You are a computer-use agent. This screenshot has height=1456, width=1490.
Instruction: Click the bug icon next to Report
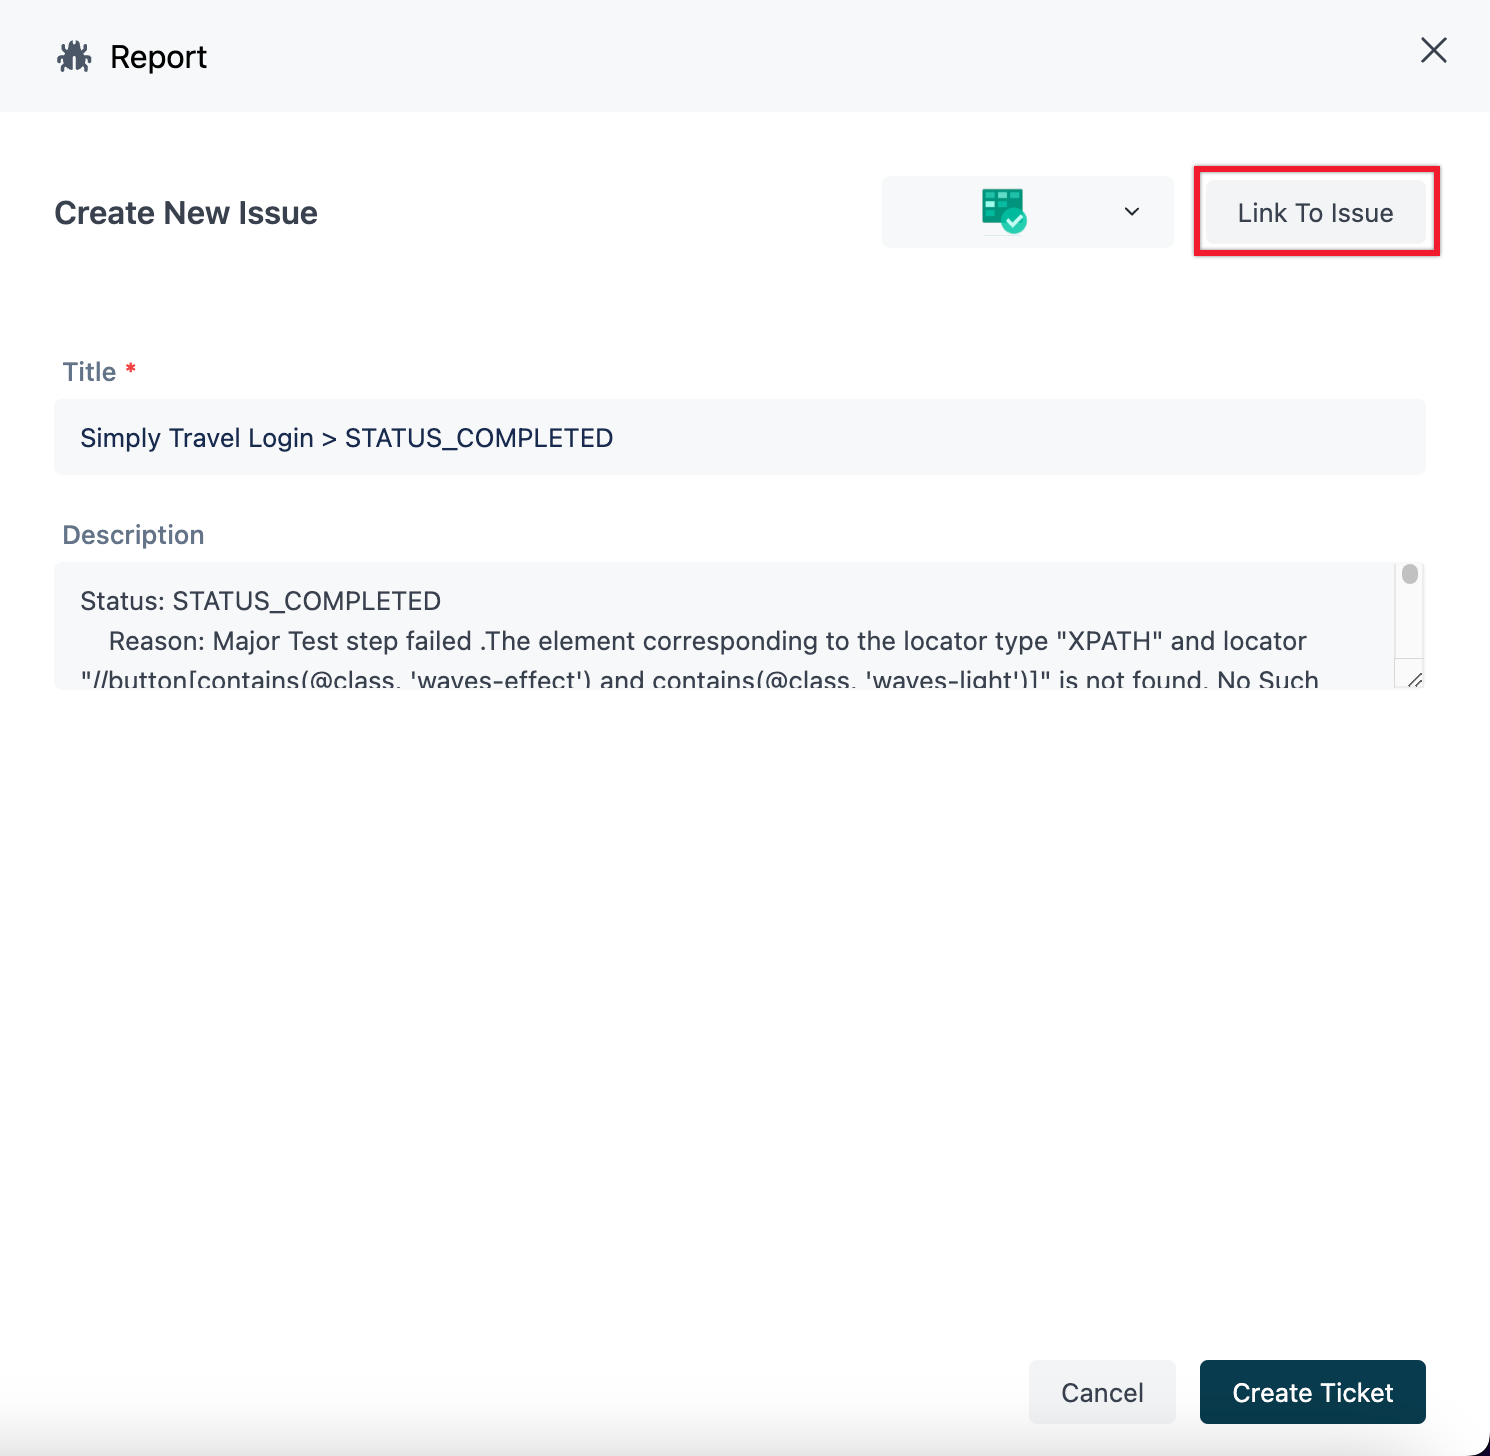(74, 56)
